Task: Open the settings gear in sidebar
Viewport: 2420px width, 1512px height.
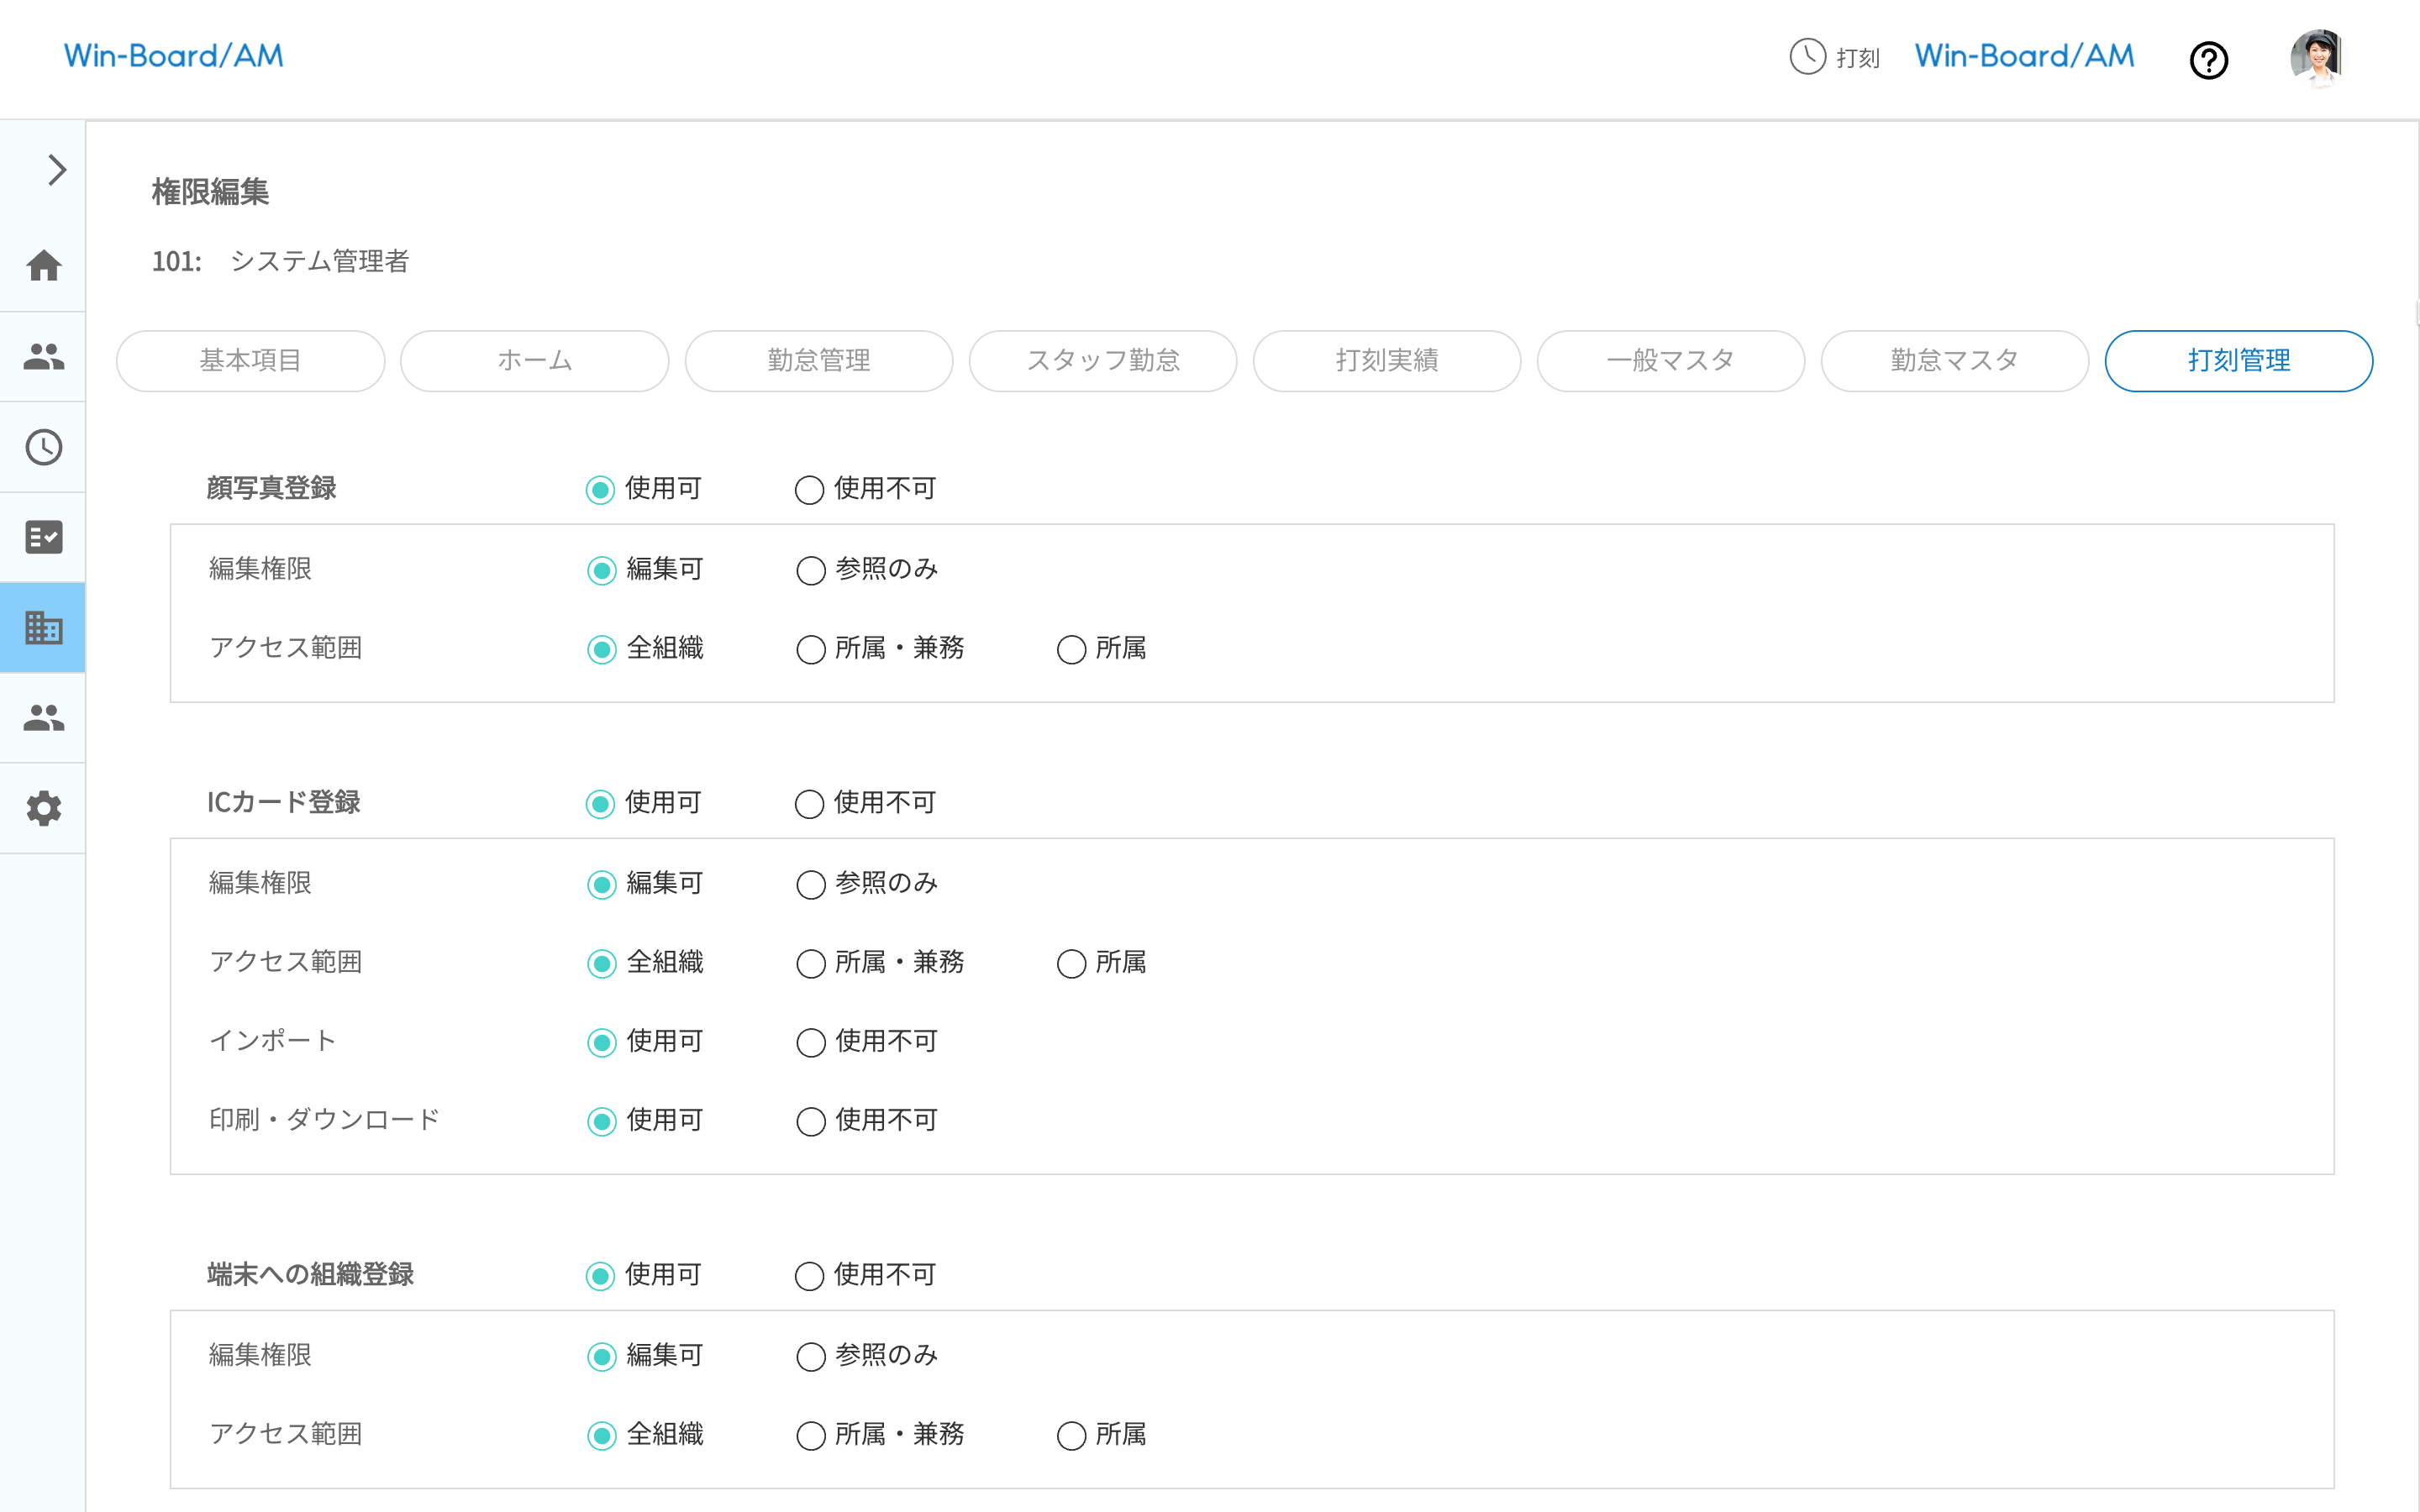Action: click(44, 808)
